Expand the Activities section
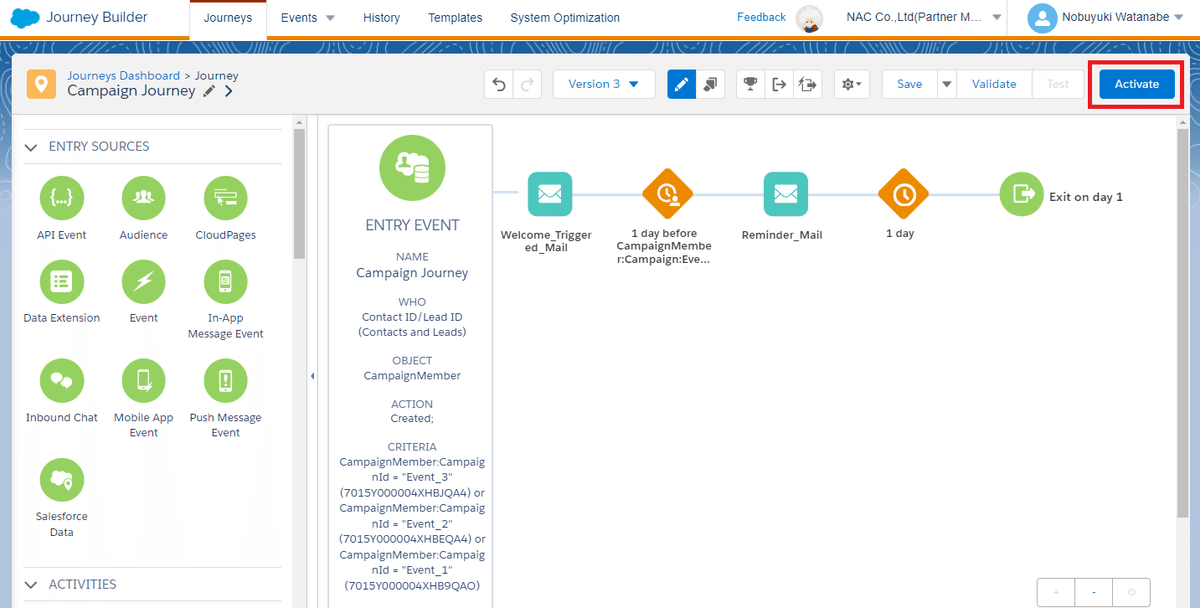Viewport: 1200px width, 608px height. (29, 584)
